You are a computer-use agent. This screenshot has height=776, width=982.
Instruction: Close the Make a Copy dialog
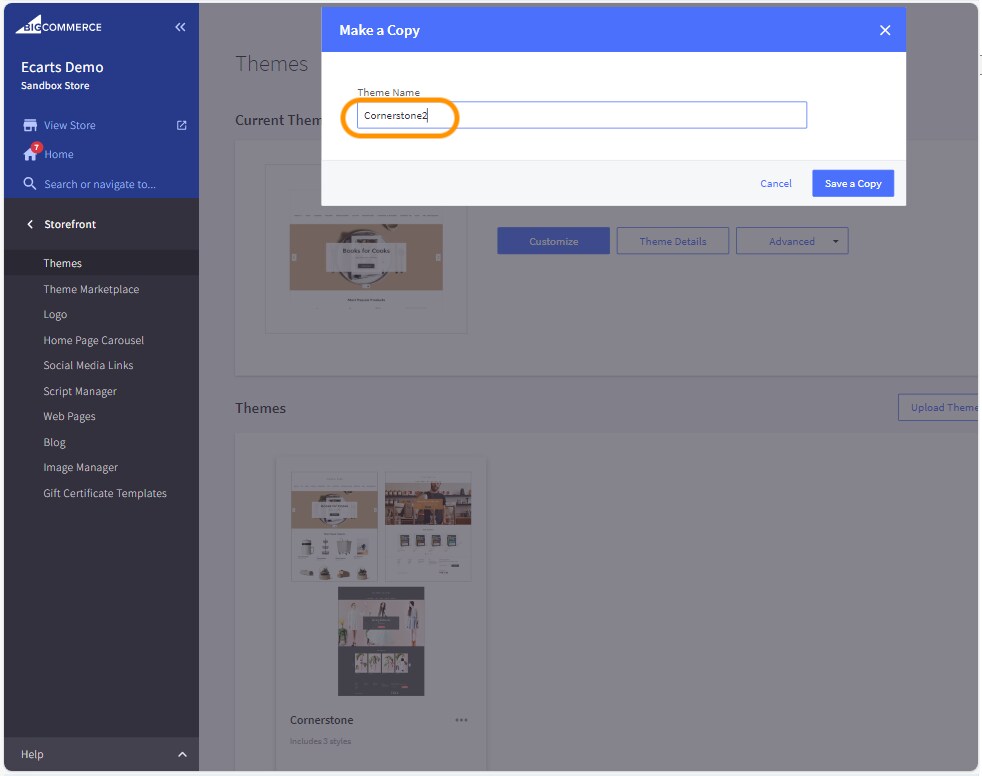(885, 30)
